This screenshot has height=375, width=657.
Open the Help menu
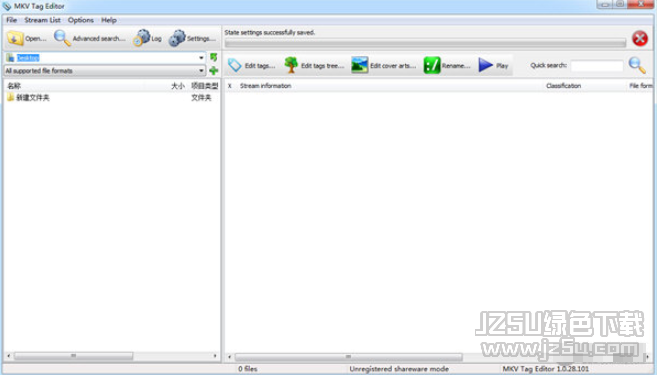[109, 20]
